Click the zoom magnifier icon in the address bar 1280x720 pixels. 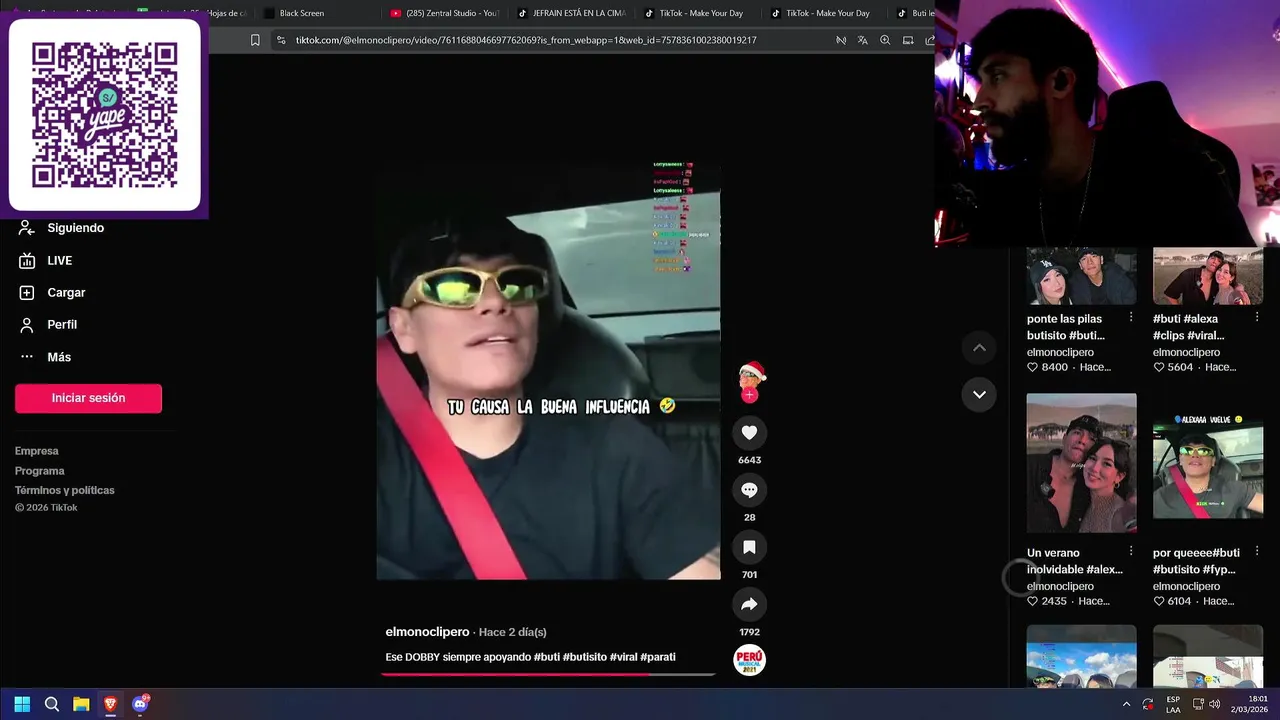[x=885, y=40]
